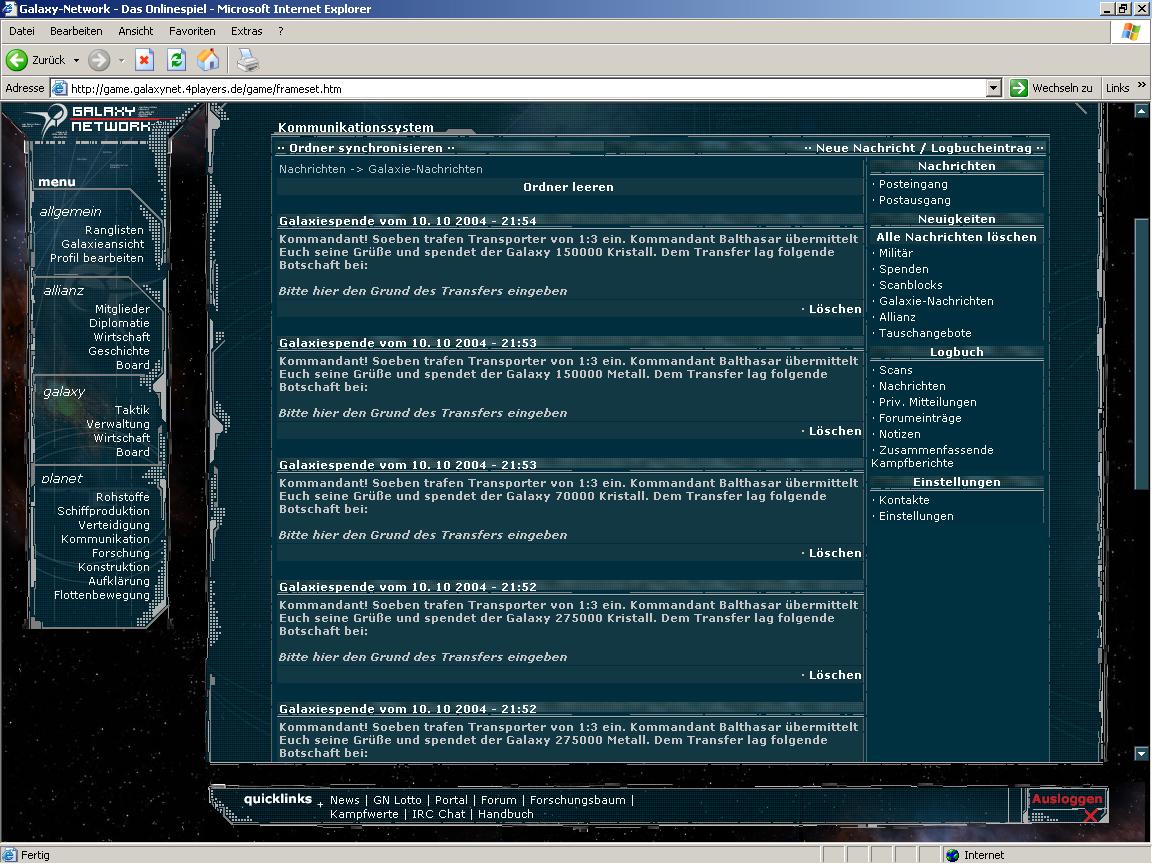Open the Favoriten menu
The height and width of the screenshot is (864, 1152).
click(x=192, y=31)
